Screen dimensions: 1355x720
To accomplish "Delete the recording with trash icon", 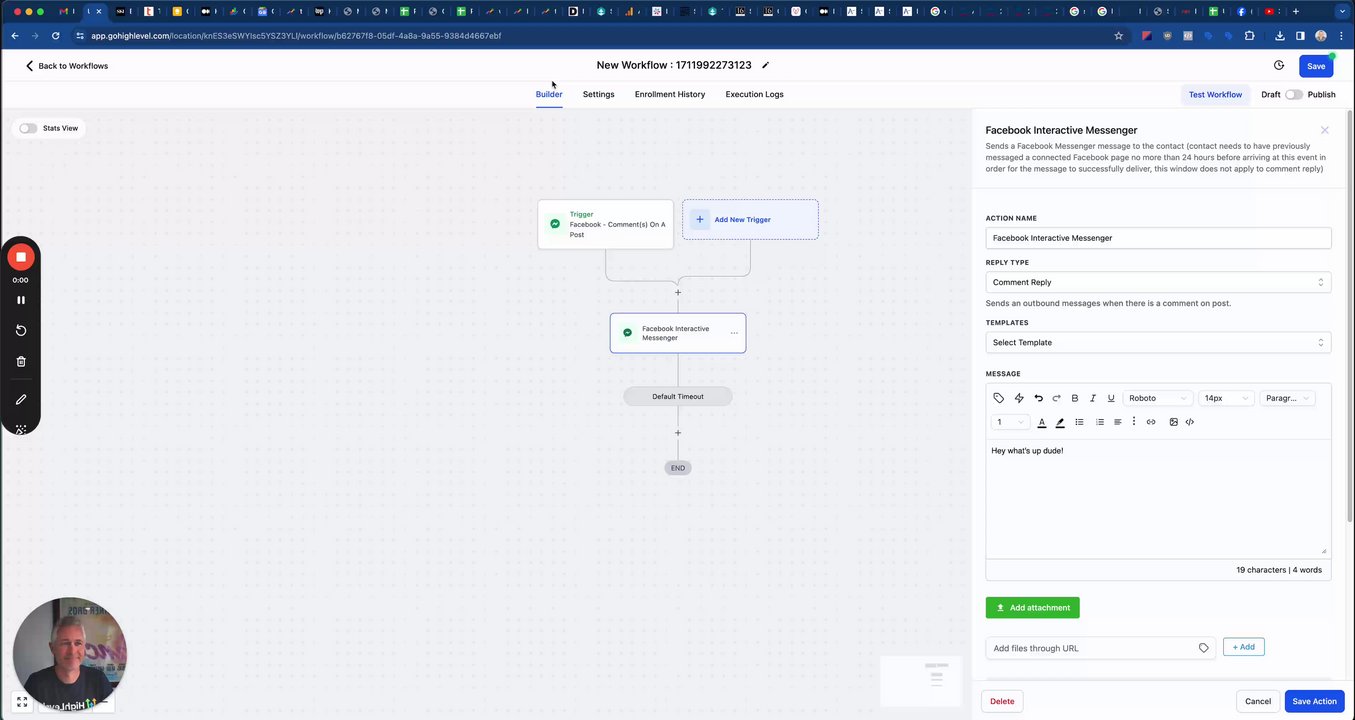I will [21, 361].
